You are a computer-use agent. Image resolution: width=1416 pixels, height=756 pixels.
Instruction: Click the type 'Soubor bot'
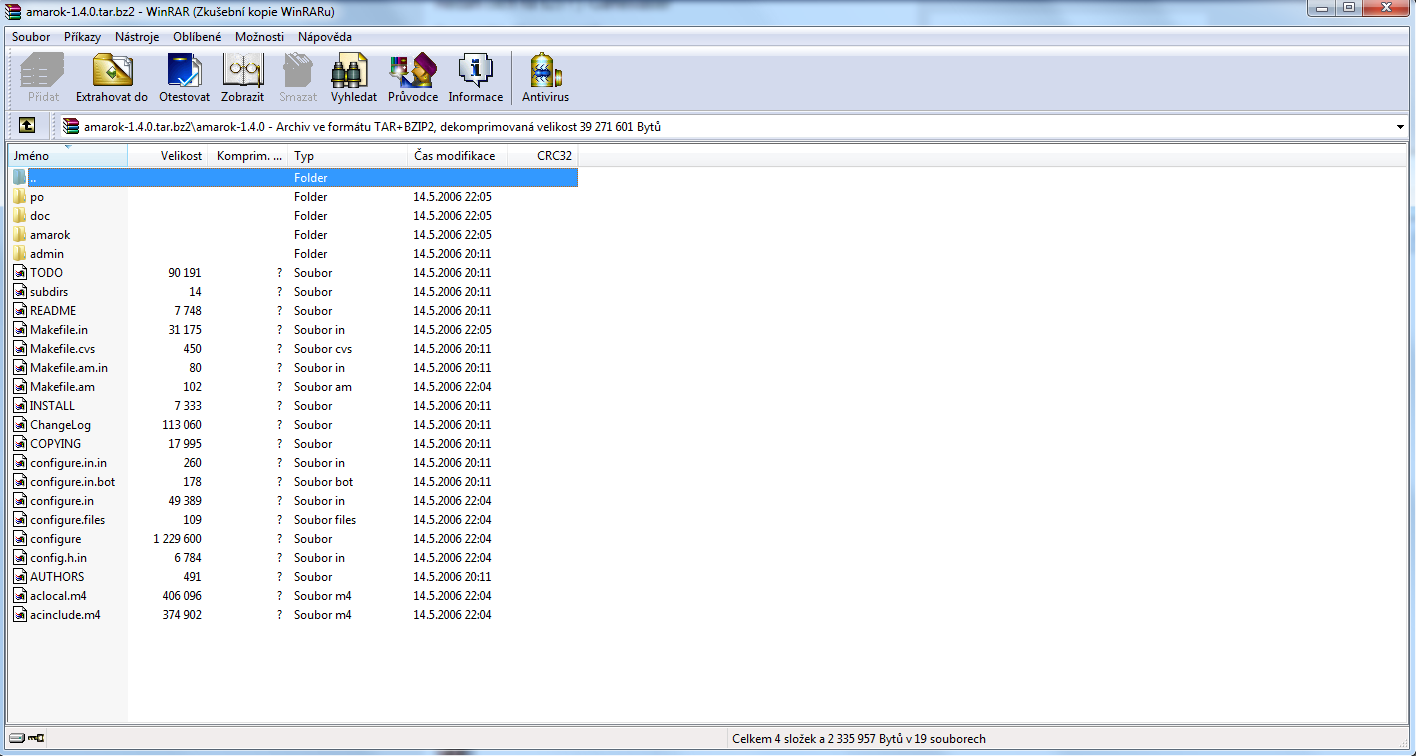coord(324,482)
